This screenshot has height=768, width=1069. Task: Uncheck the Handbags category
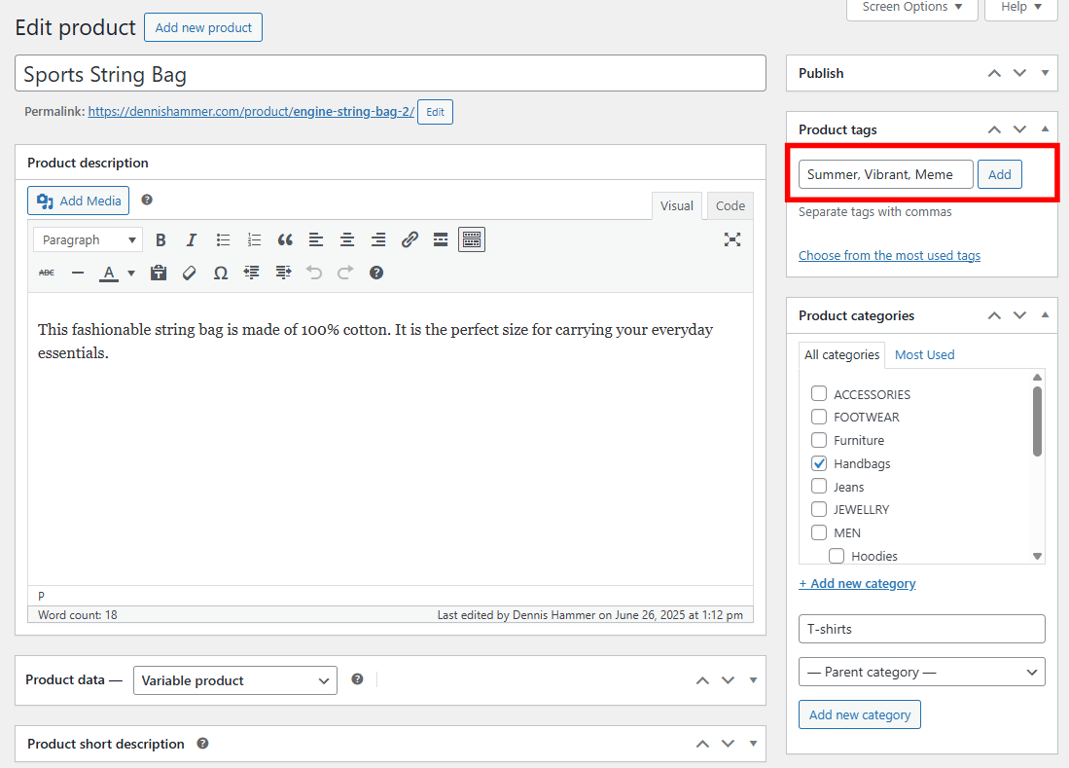[x=819, y=463]
